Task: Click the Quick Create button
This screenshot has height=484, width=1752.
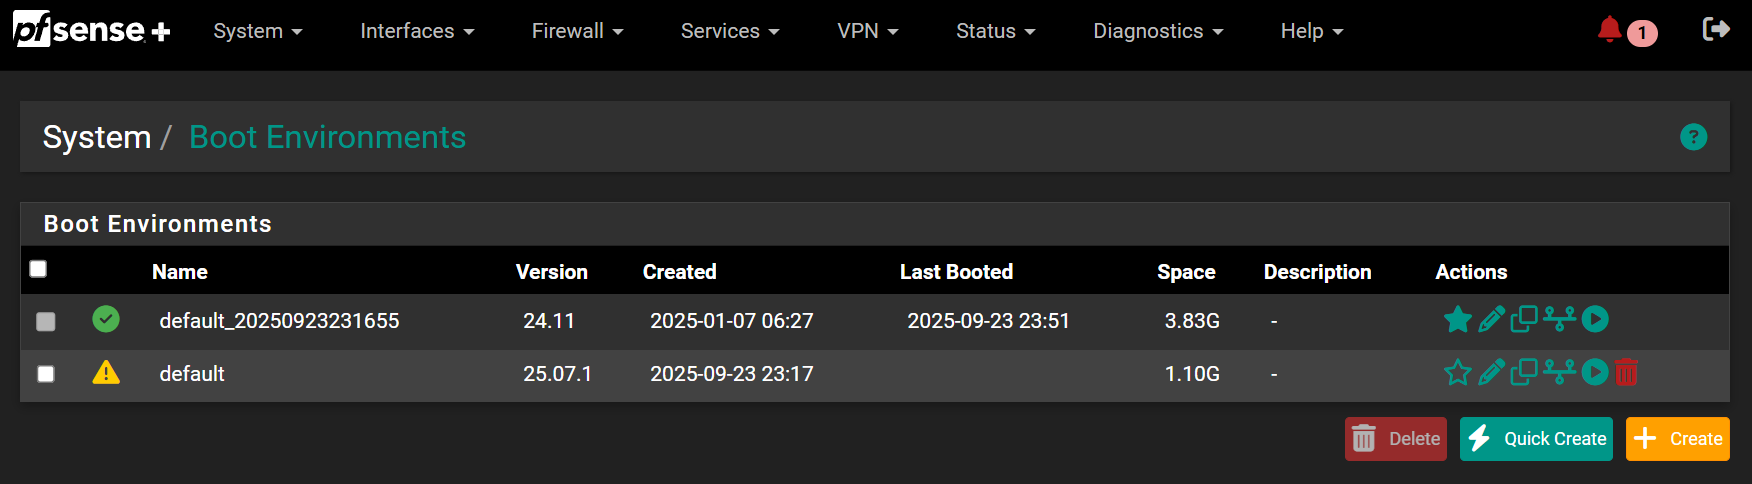Action: click(x=1536, y=439)
